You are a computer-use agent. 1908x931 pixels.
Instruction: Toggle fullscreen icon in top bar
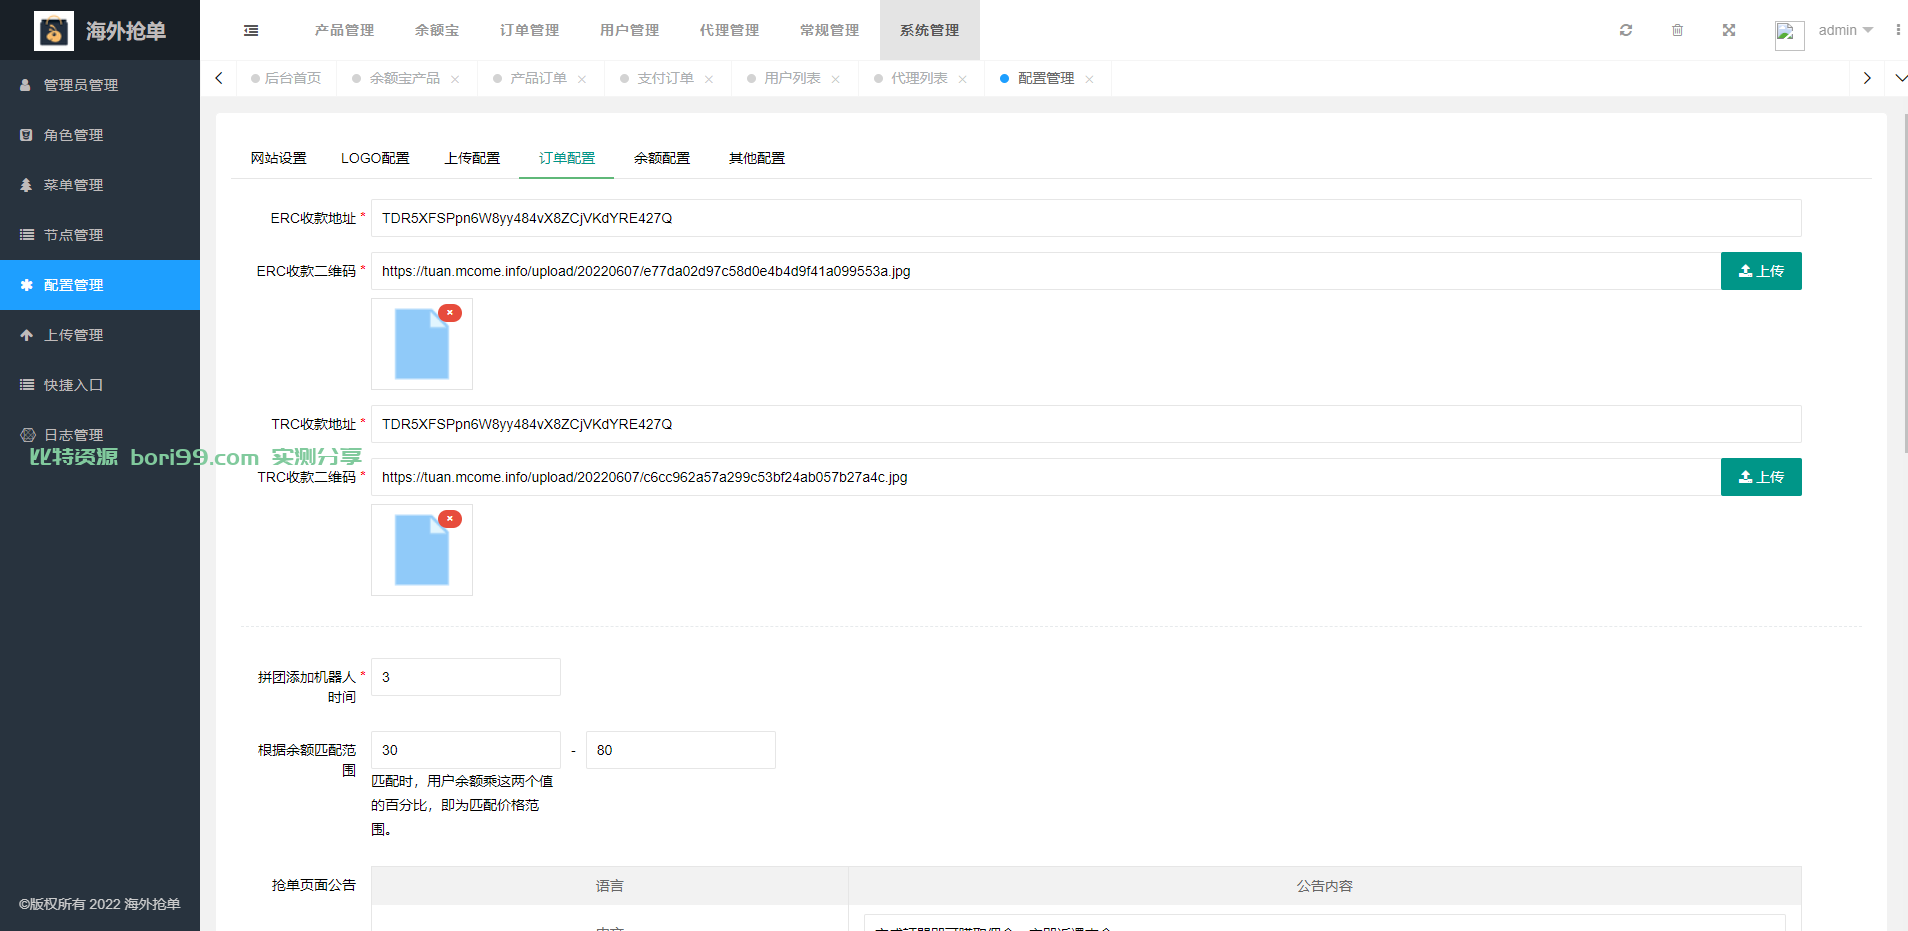coord(1729,30)
